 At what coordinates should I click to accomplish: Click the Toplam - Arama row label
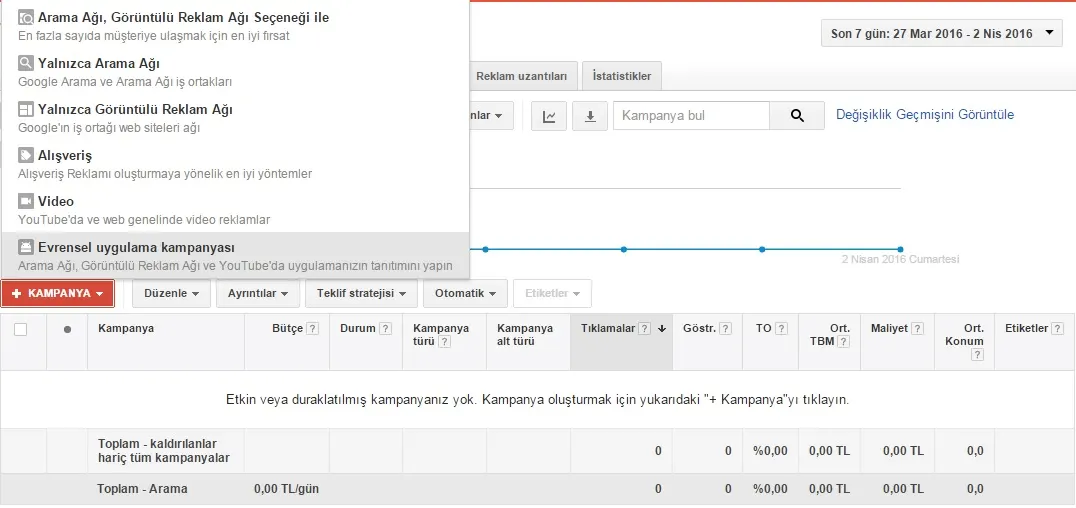coord(142,489)
